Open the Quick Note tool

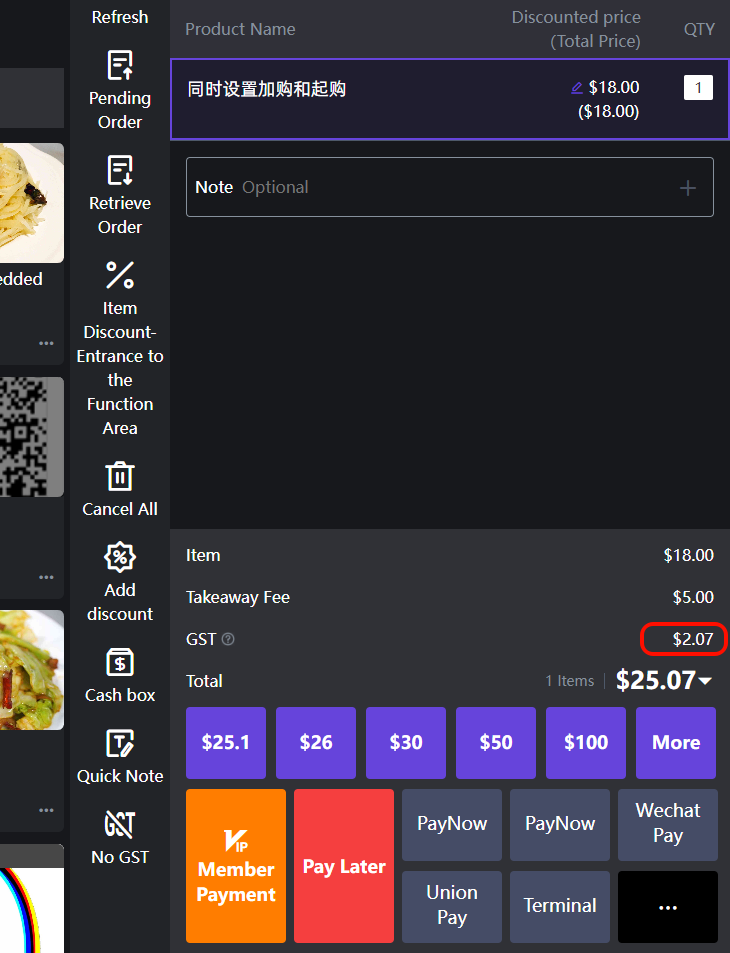[x=120, y=743]
